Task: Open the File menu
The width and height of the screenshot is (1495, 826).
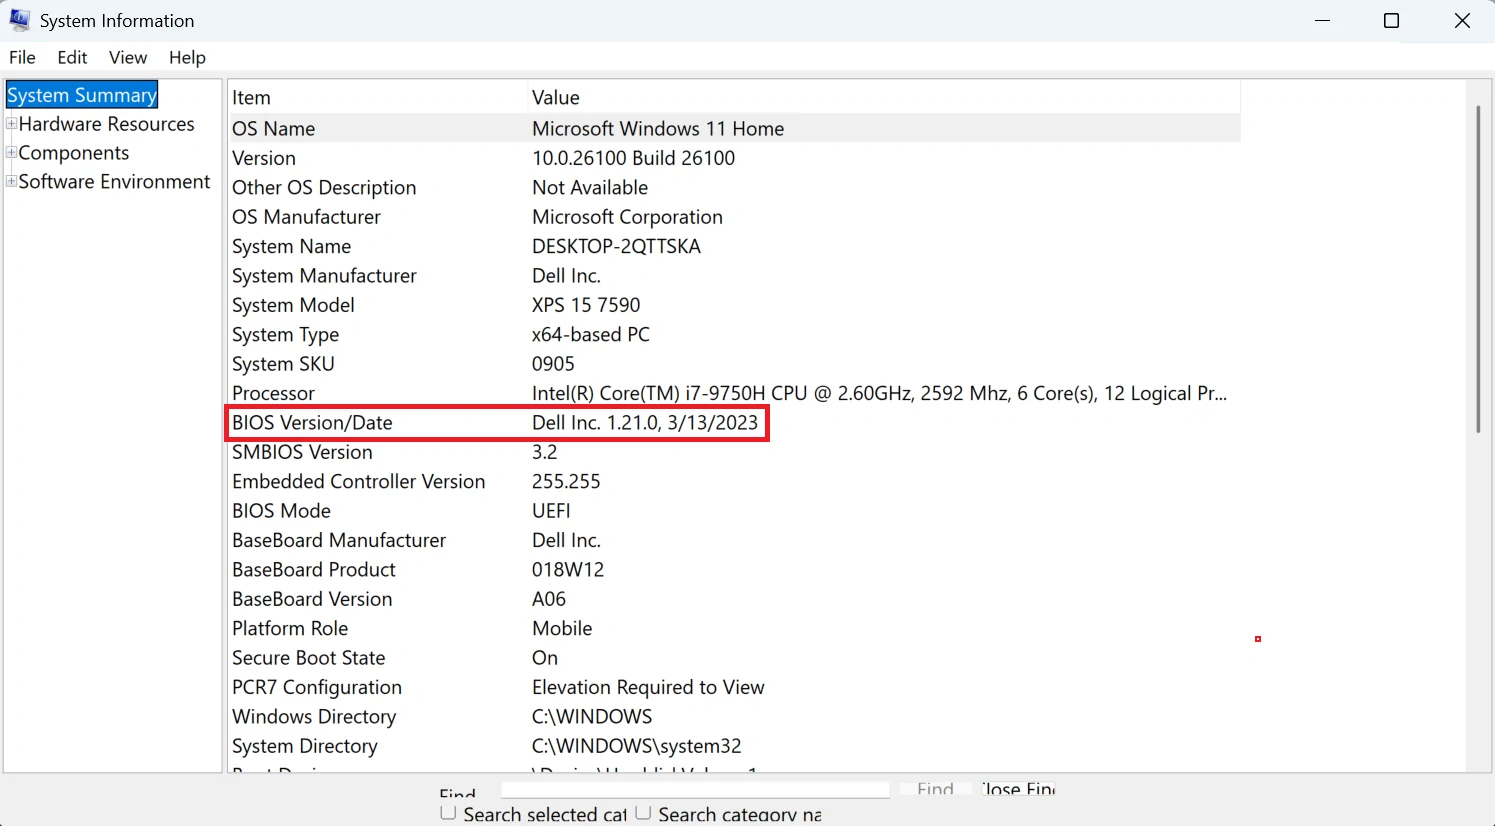Action: click(x=22, y=57)
